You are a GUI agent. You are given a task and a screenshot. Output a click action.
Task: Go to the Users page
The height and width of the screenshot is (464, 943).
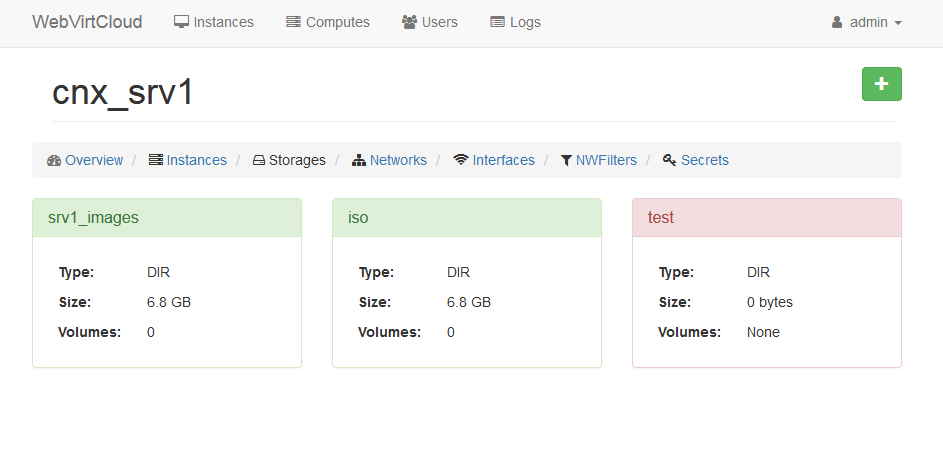tap(439, 22)
